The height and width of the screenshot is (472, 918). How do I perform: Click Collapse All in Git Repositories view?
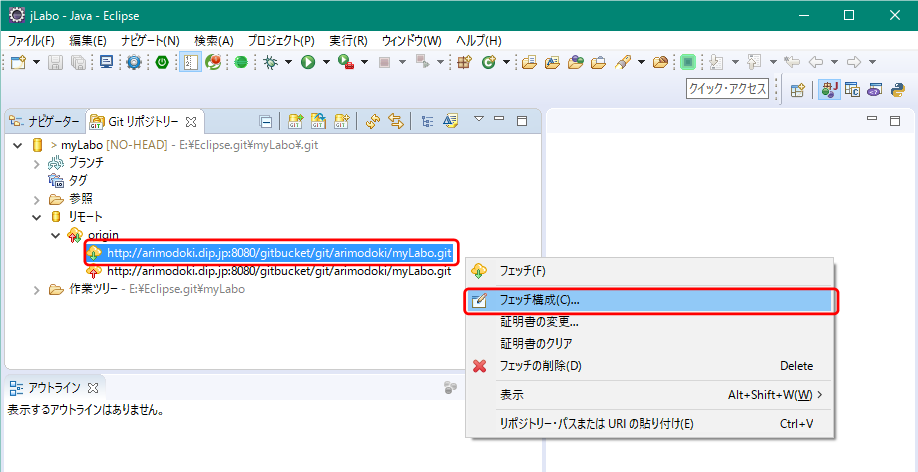point(266,122)
